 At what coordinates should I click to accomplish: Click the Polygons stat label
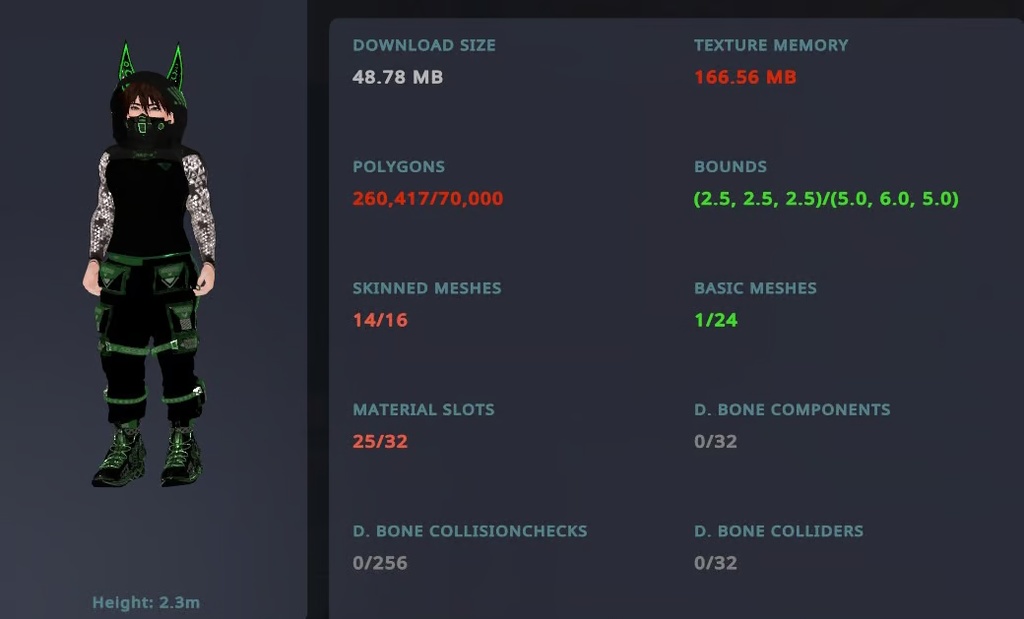tap(399, 167)
